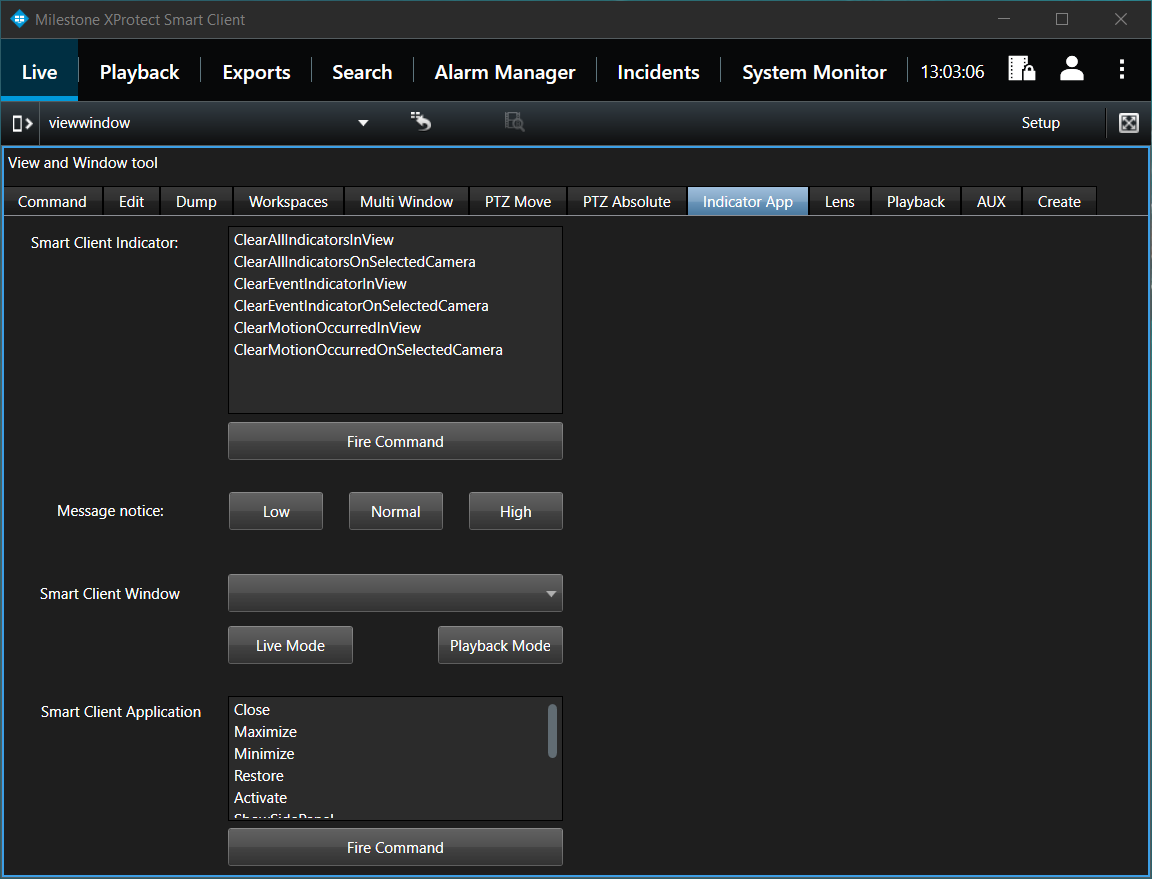Select ClearMotionOccurredOnSelectedCamera list item
Screen dimensions: 1152x879
(x=395, y=350)
